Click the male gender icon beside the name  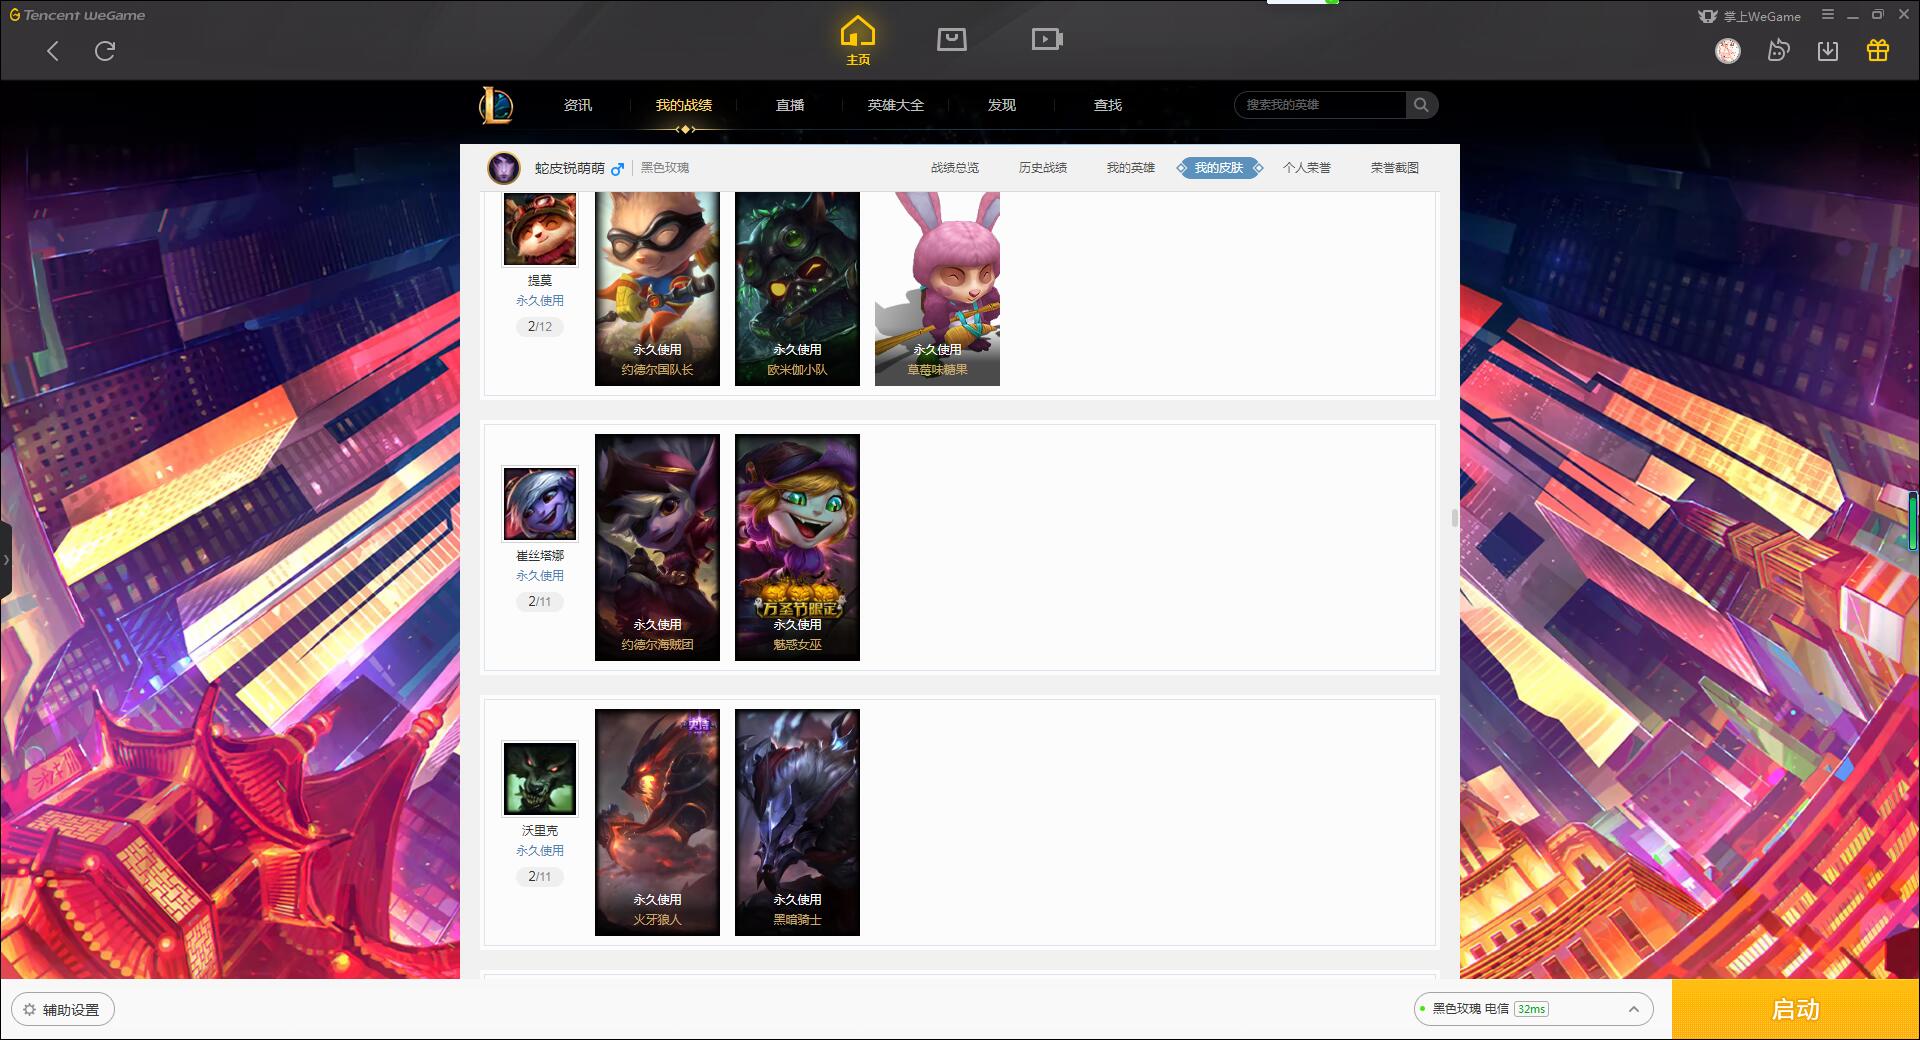(x=617, y=169)
